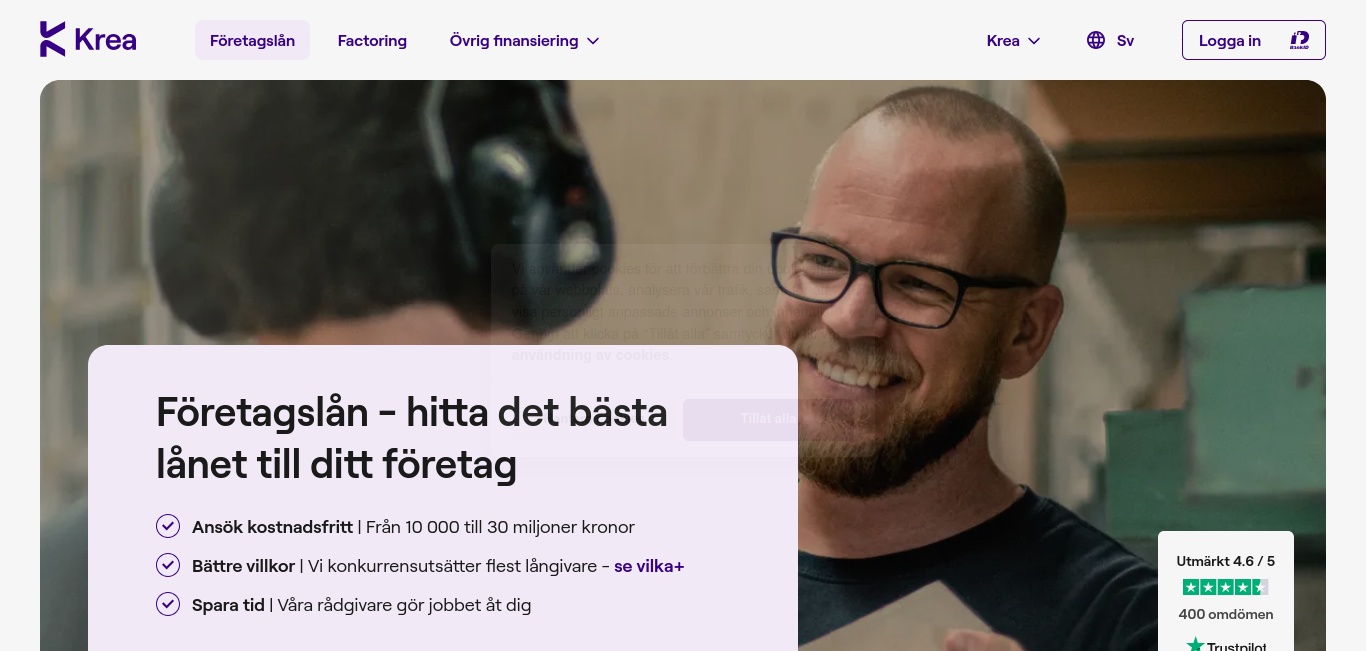Click the Trustpilot star logo
The height and width of the screenshot is (651, 1366).
1195,645
